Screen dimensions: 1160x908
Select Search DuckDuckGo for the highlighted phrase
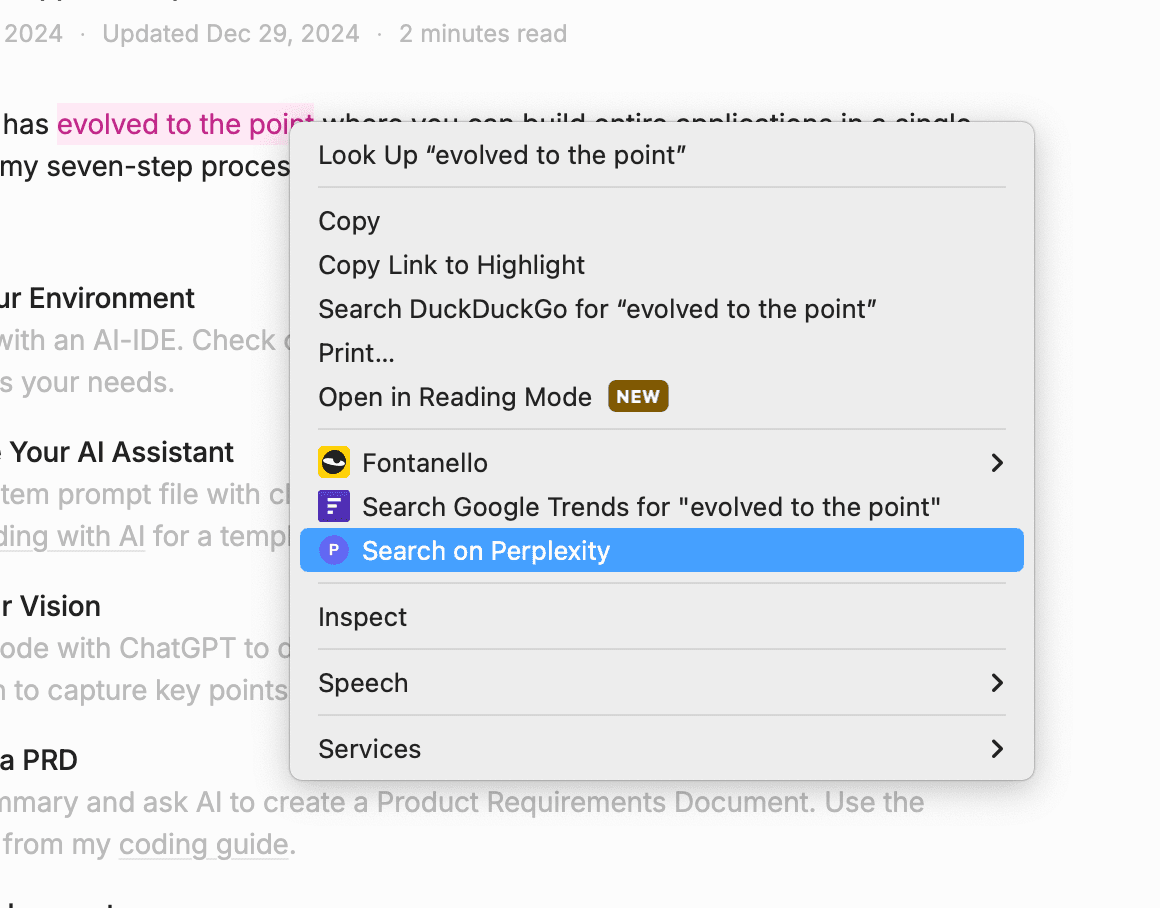pos(597,308)
